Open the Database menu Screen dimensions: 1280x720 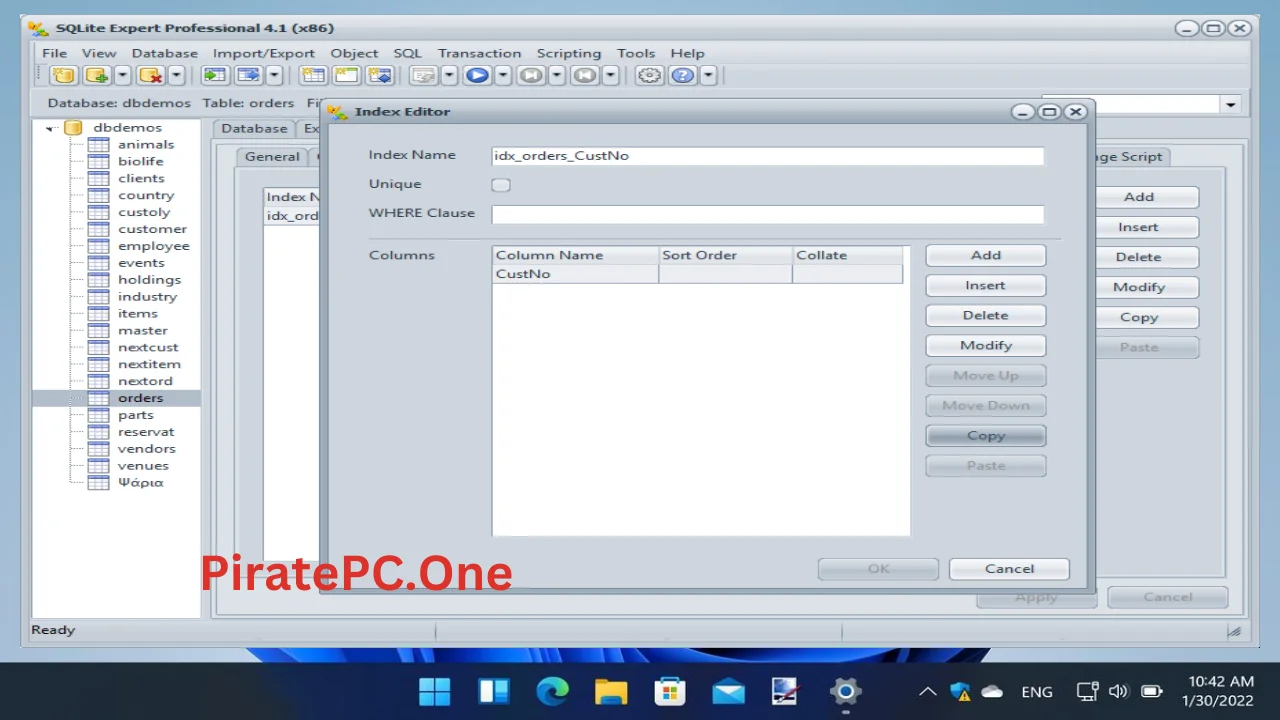pos(165,53)
